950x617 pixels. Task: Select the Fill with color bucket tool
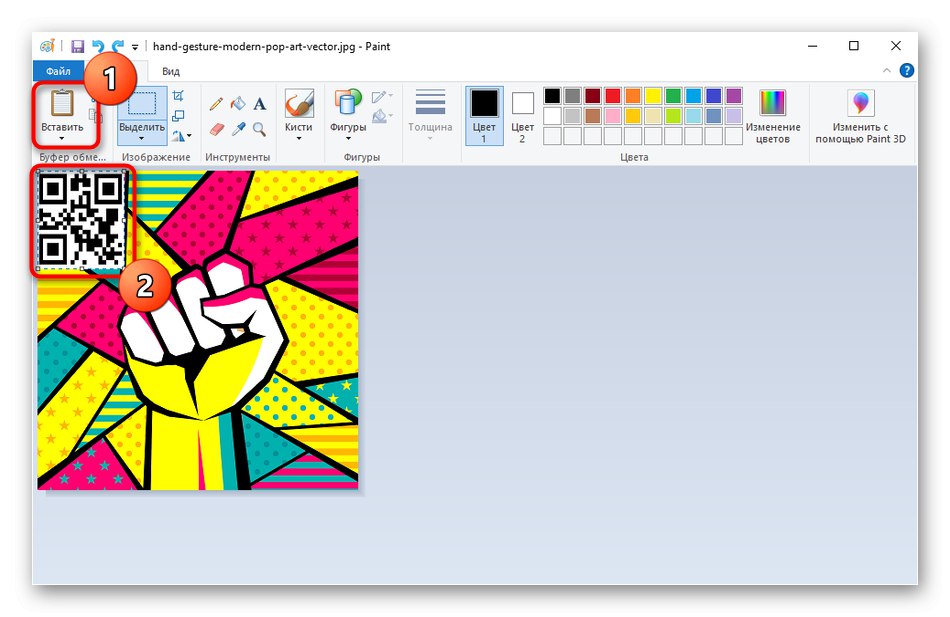pyautogui.click(x=238, y=104)
